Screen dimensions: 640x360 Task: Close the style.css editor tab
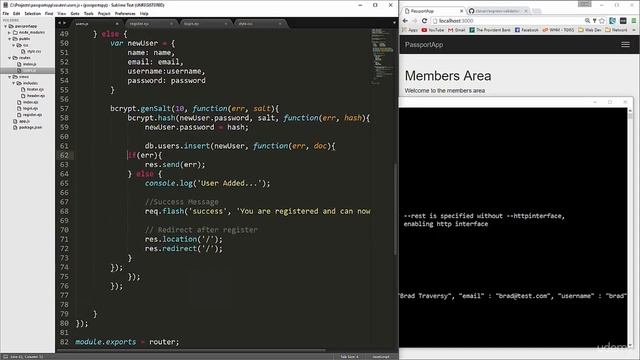pyautogui.click(x=280, y=24)
